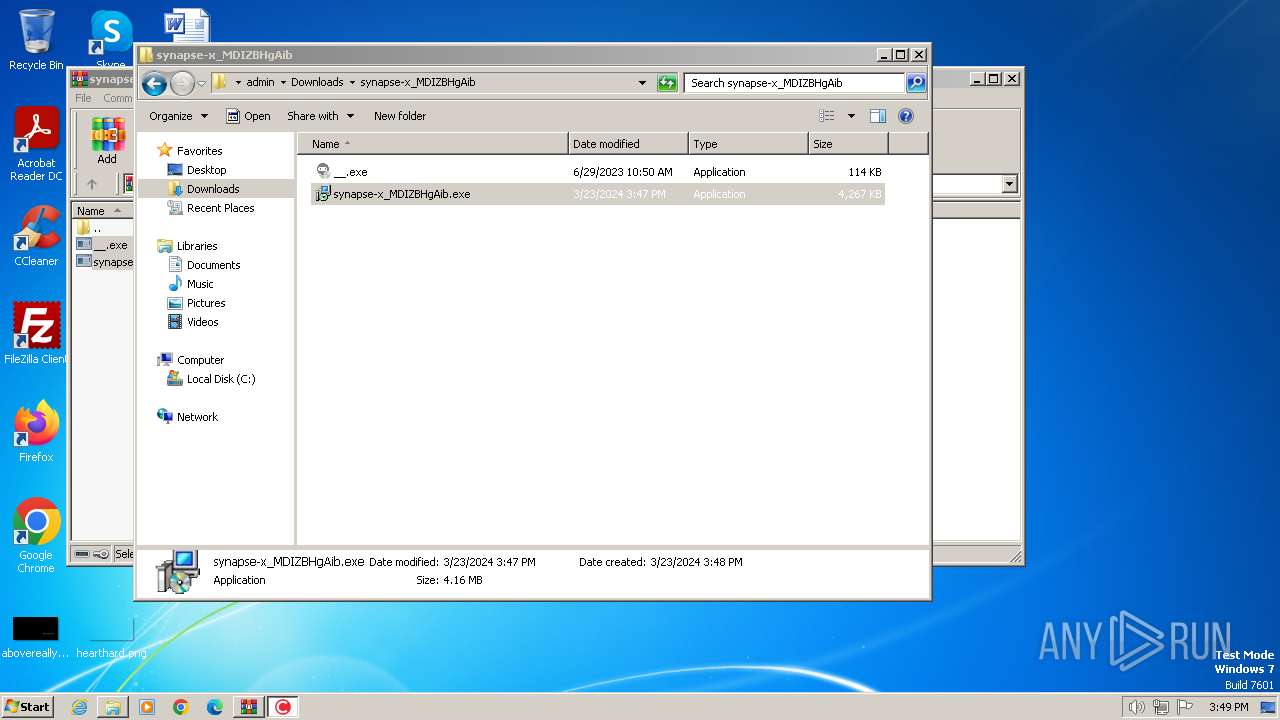
Task: Open the Share with menu
Action: point(320,116)
